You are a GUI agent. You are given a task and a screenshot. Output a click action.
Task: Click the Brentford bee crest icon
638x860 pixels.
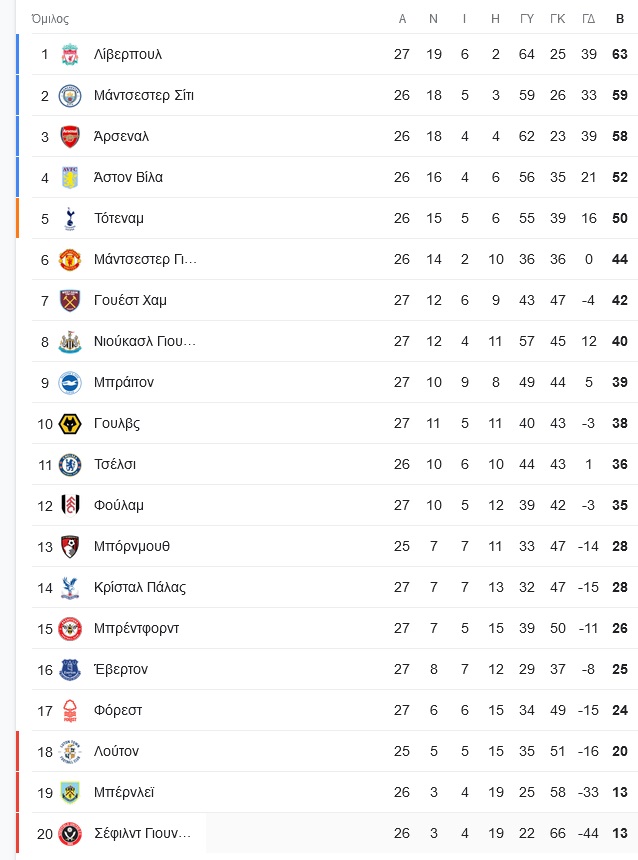coord(70,629)
